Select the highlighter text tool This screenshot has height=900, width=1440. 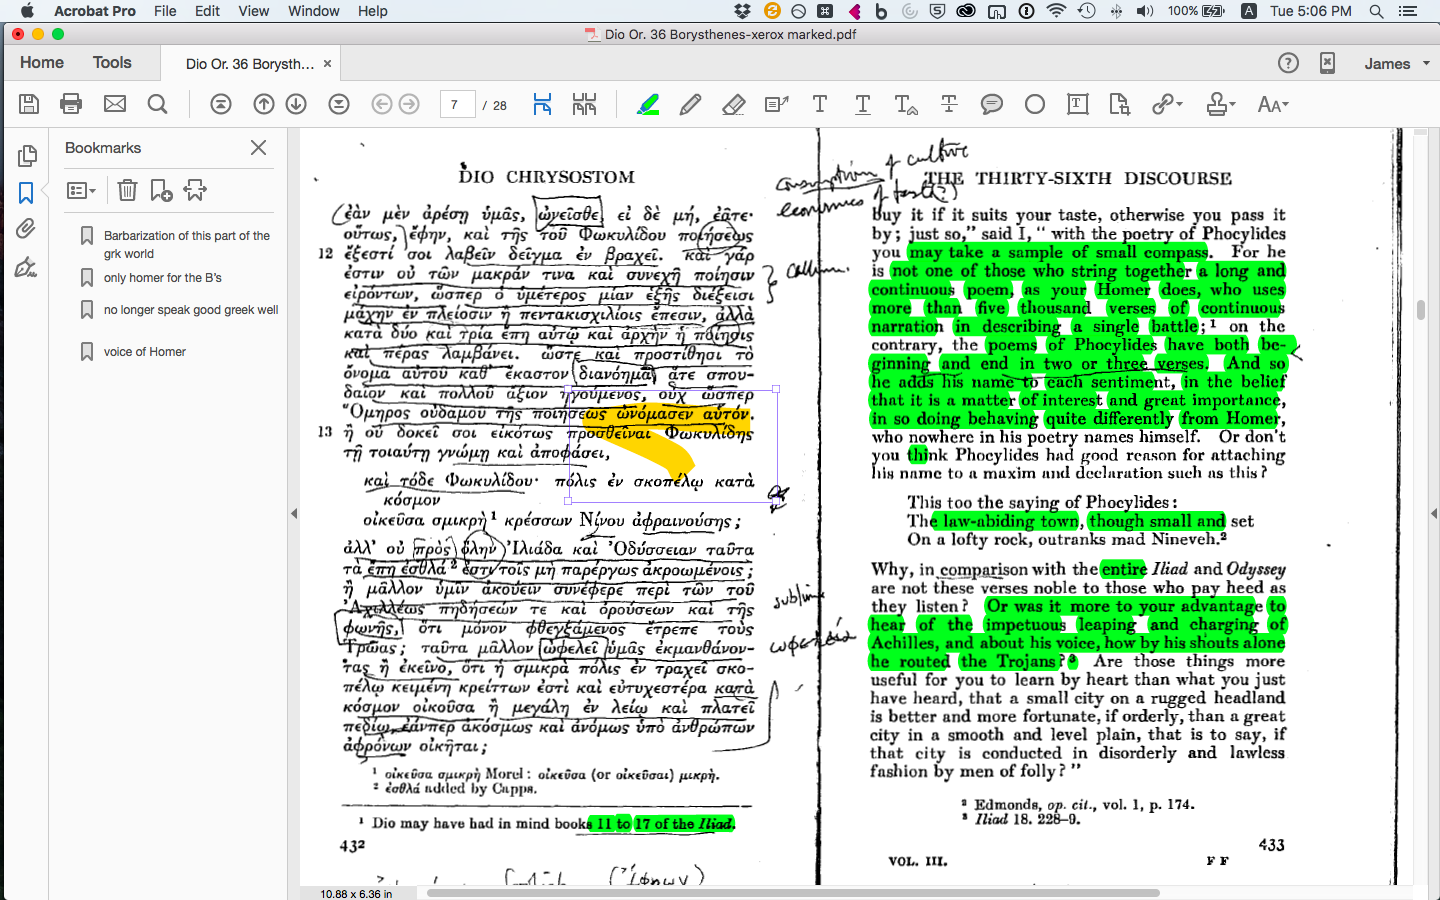648,104
